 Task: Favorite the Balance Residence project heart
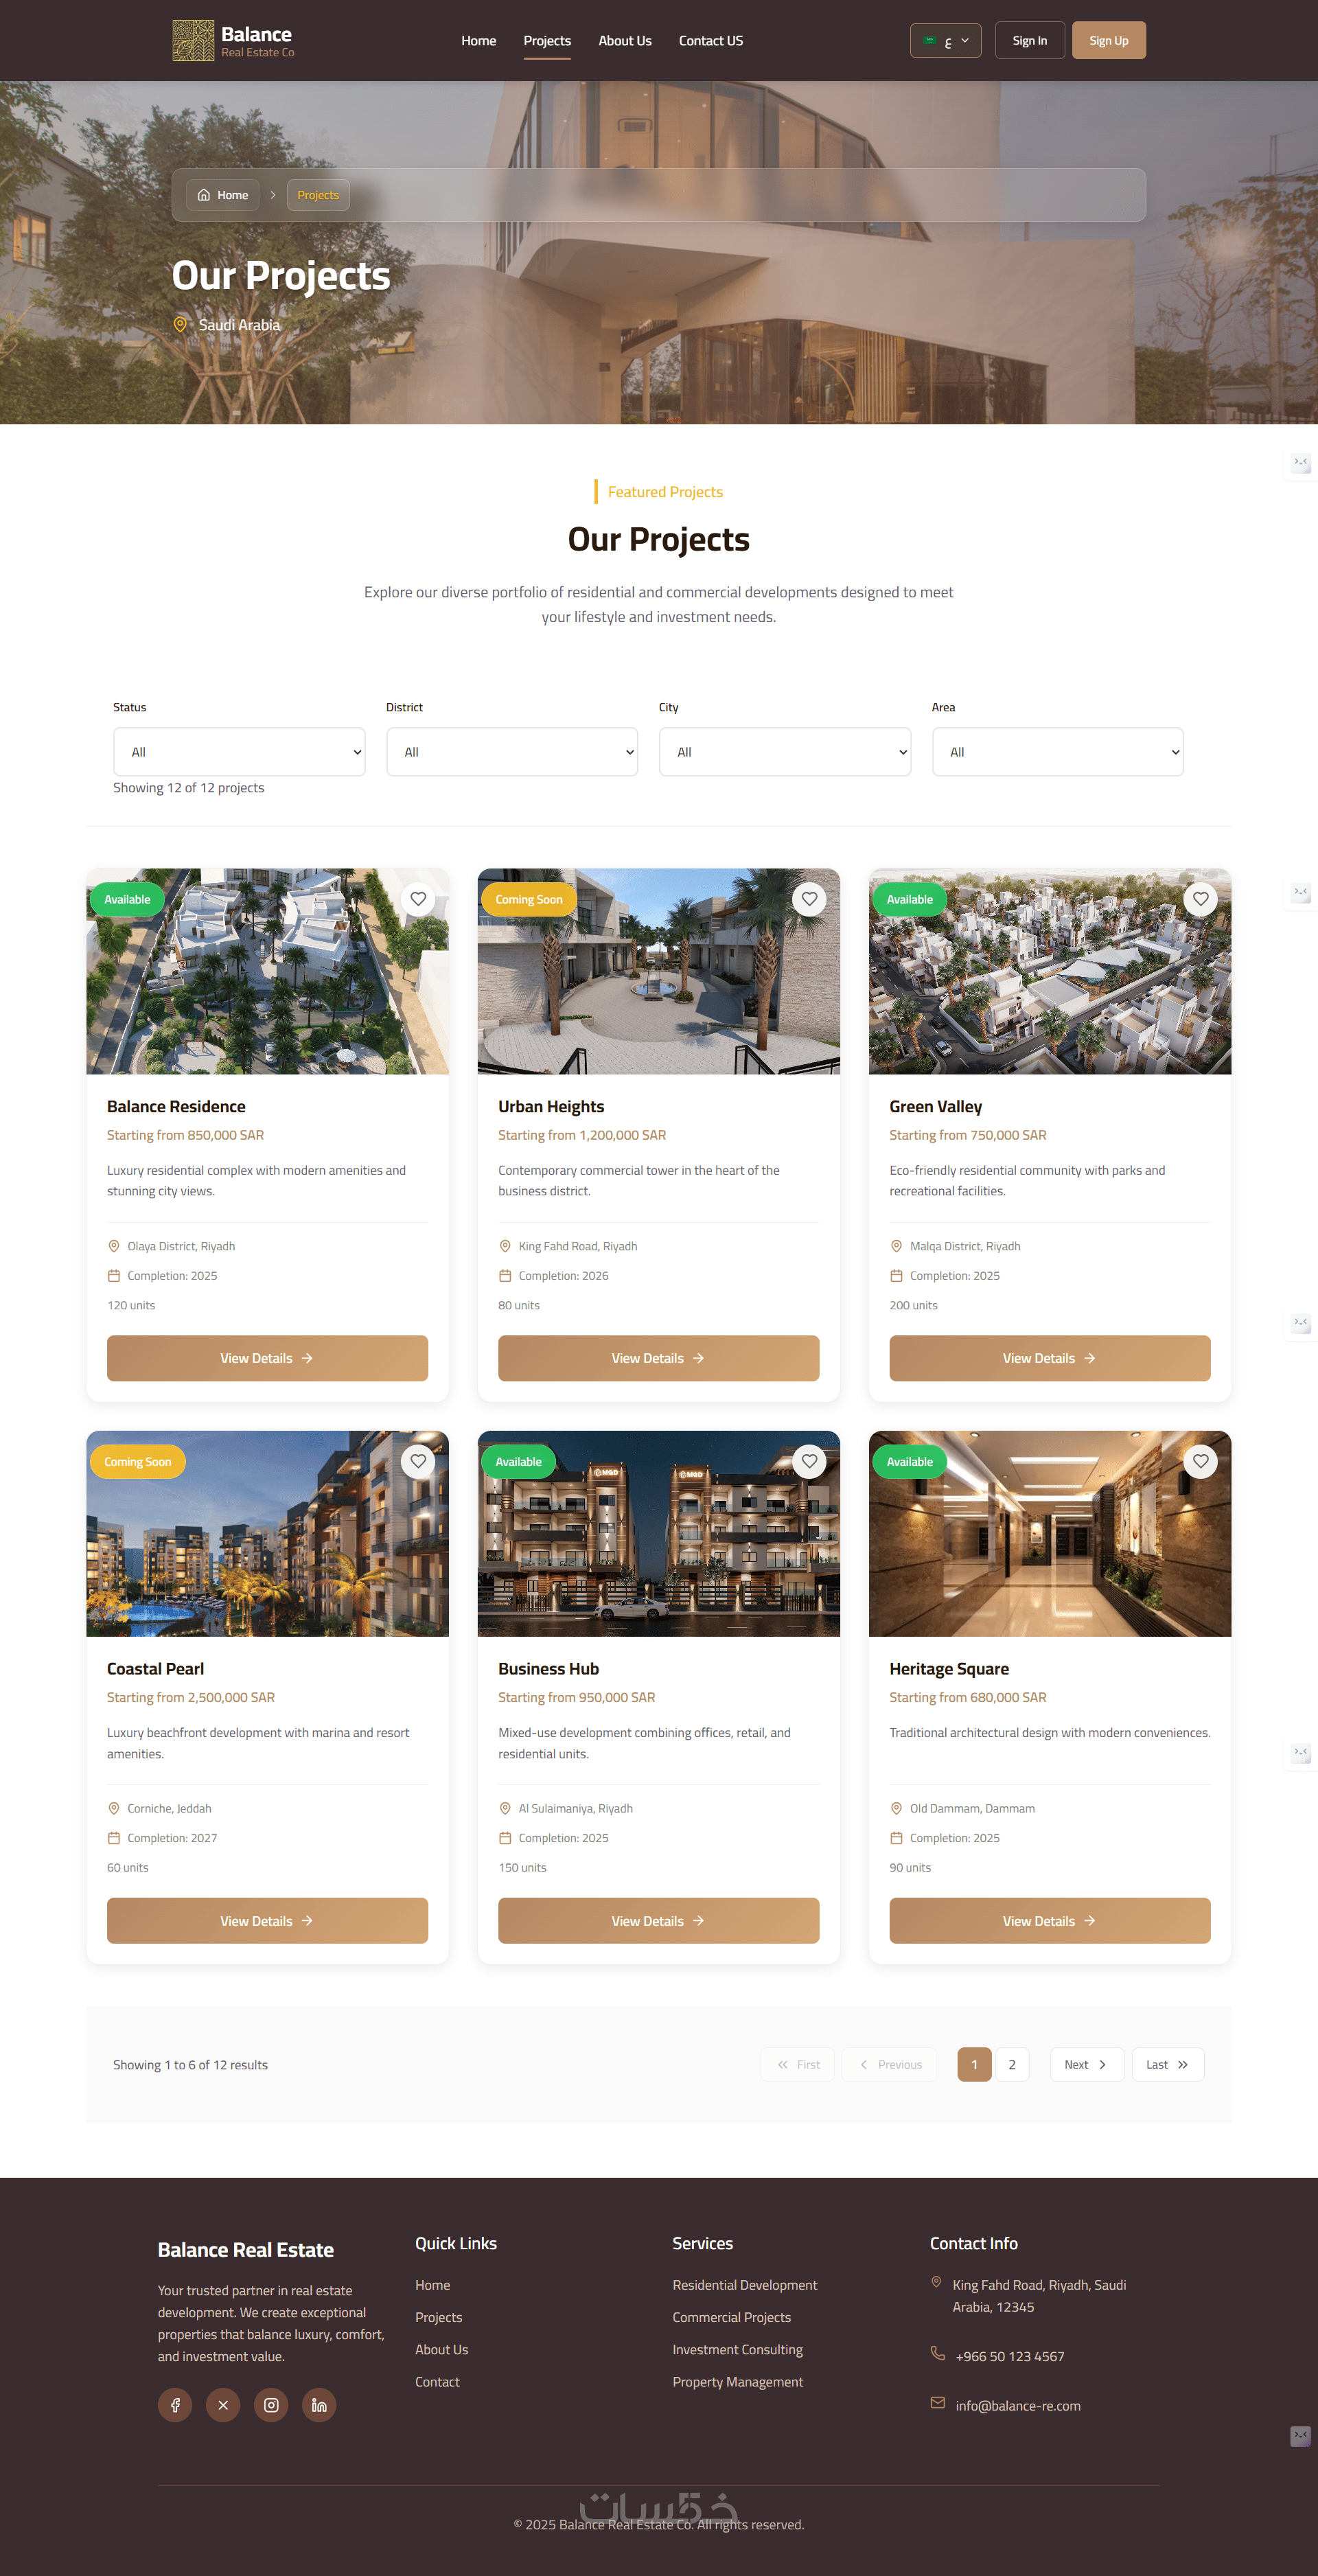(418, 899)
